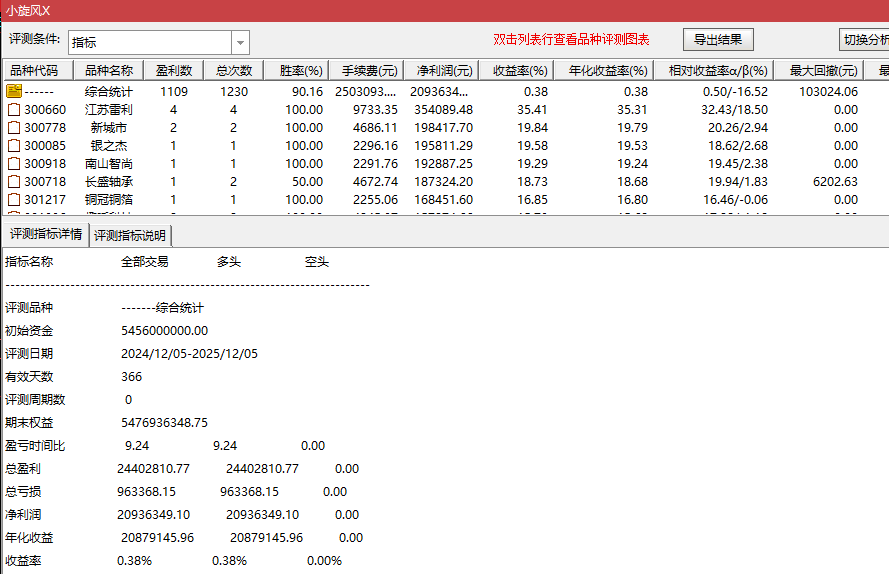Image resolution: width=889 pixels, height=574 pixels.
Task: Click date range 2024/12/05-2025/12/05
Action: [x=189, y=354]
